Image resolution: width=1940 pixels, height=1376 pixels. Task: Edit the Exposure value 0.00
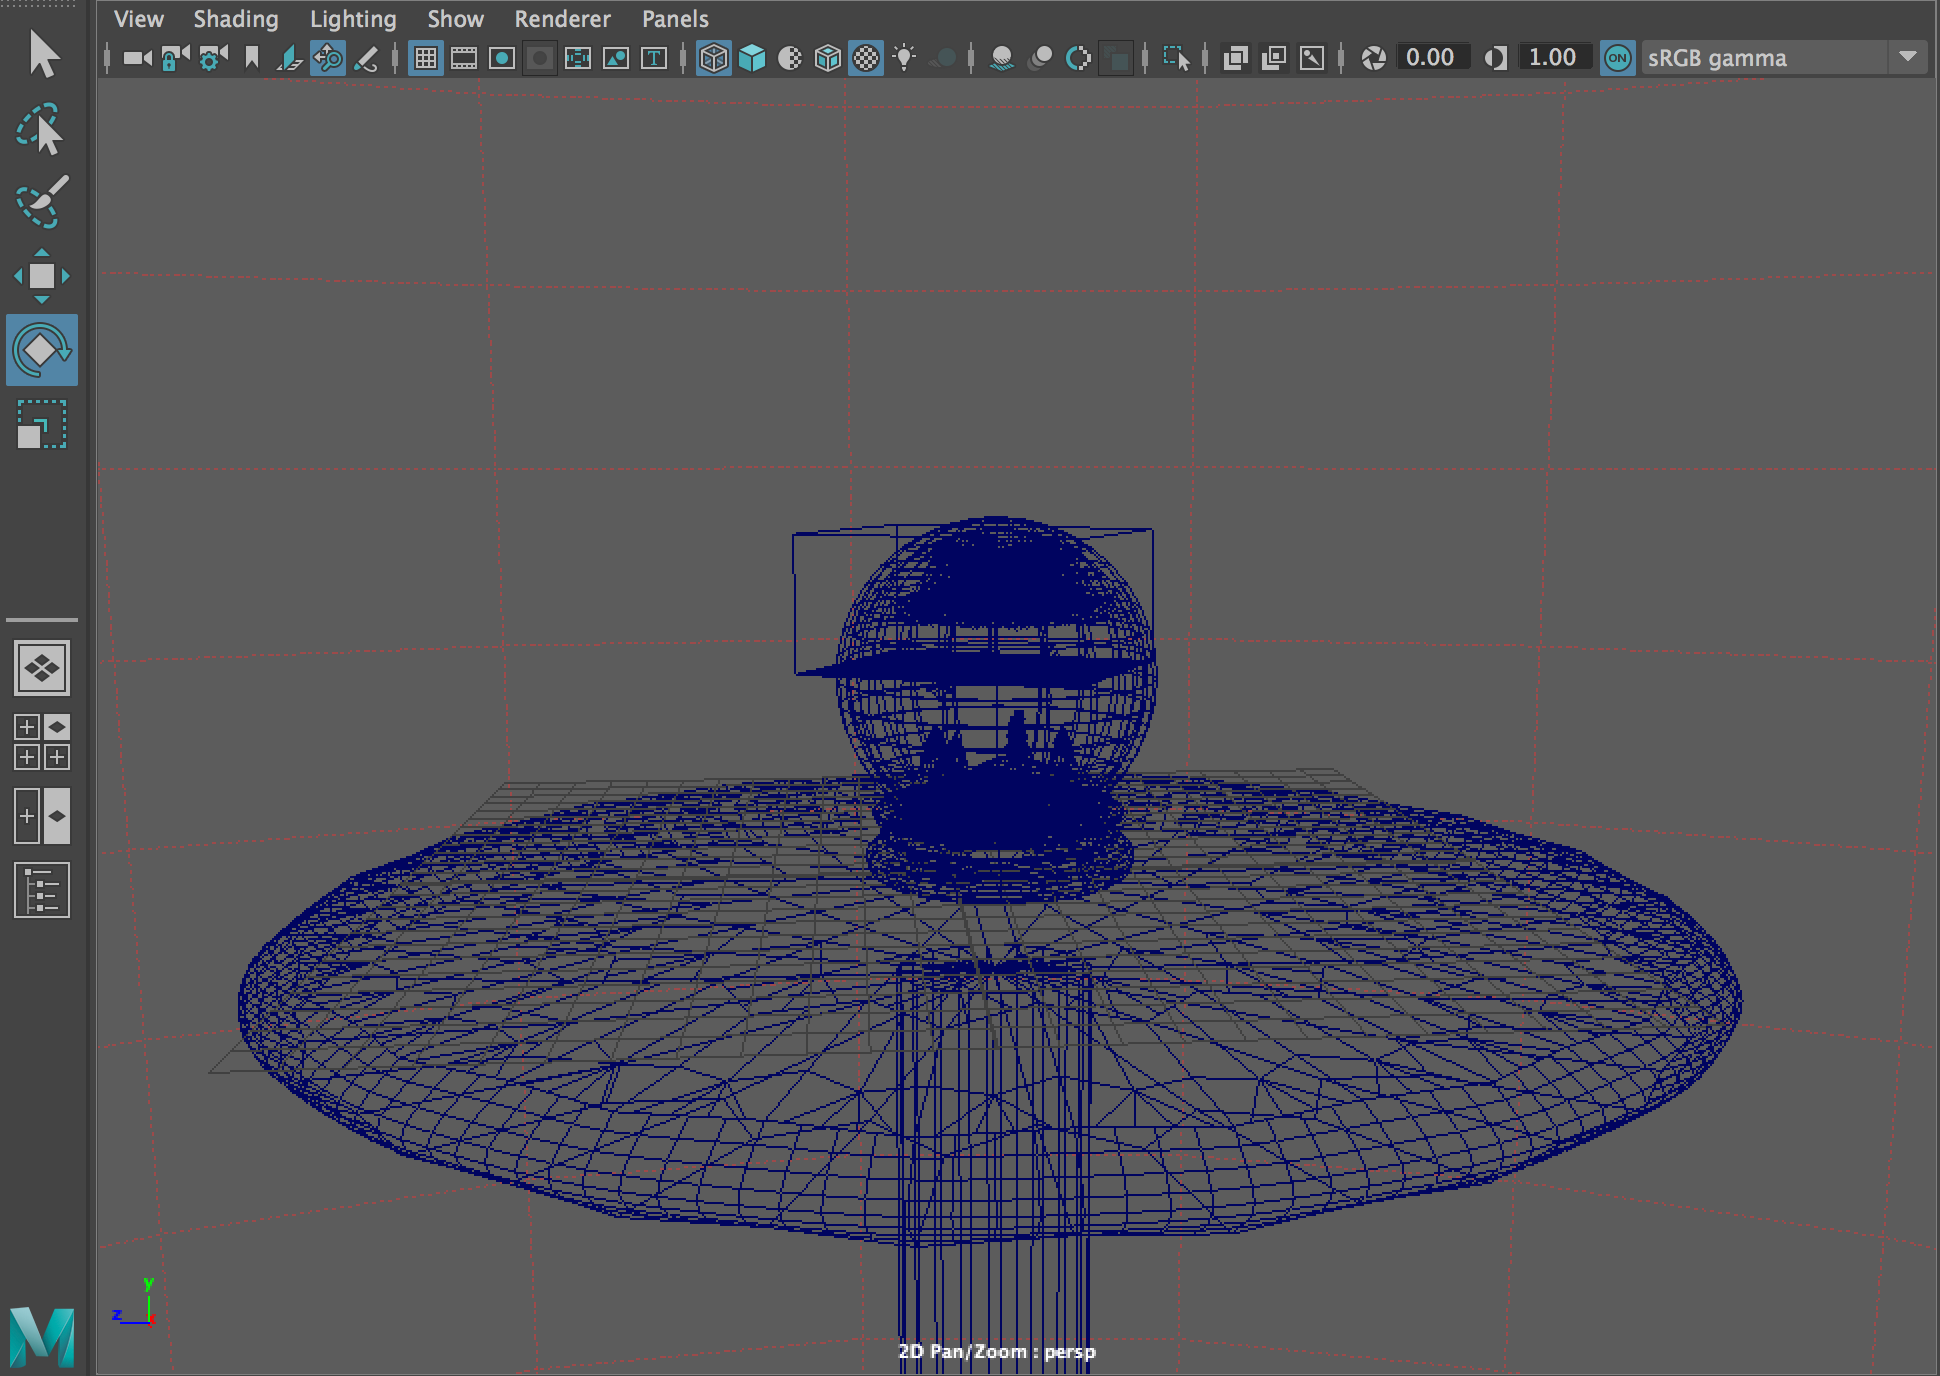point(1432,57)
